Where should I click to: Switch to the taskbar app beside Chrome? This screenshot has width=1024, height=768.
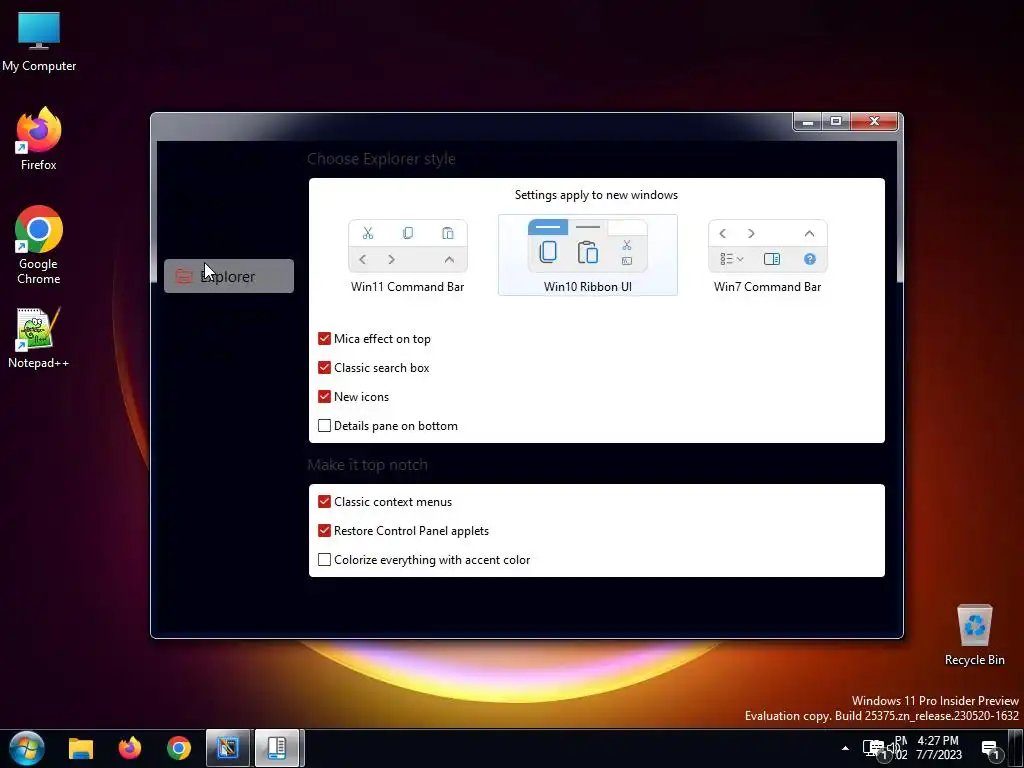pos(228,748)
